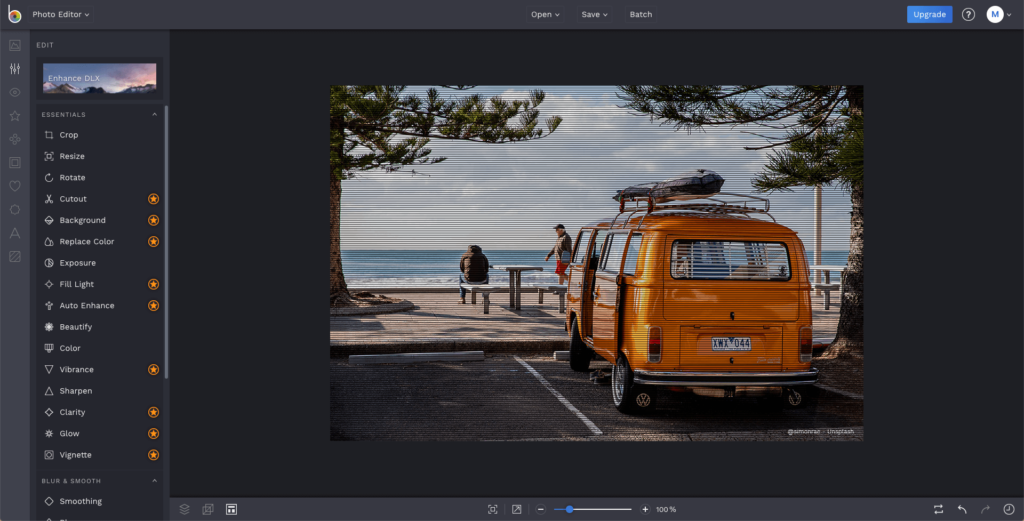Image resolution: width=1024 pixels, height=521 pixels.
Task: Toggle the Layers panel icon
Action: 185,509
